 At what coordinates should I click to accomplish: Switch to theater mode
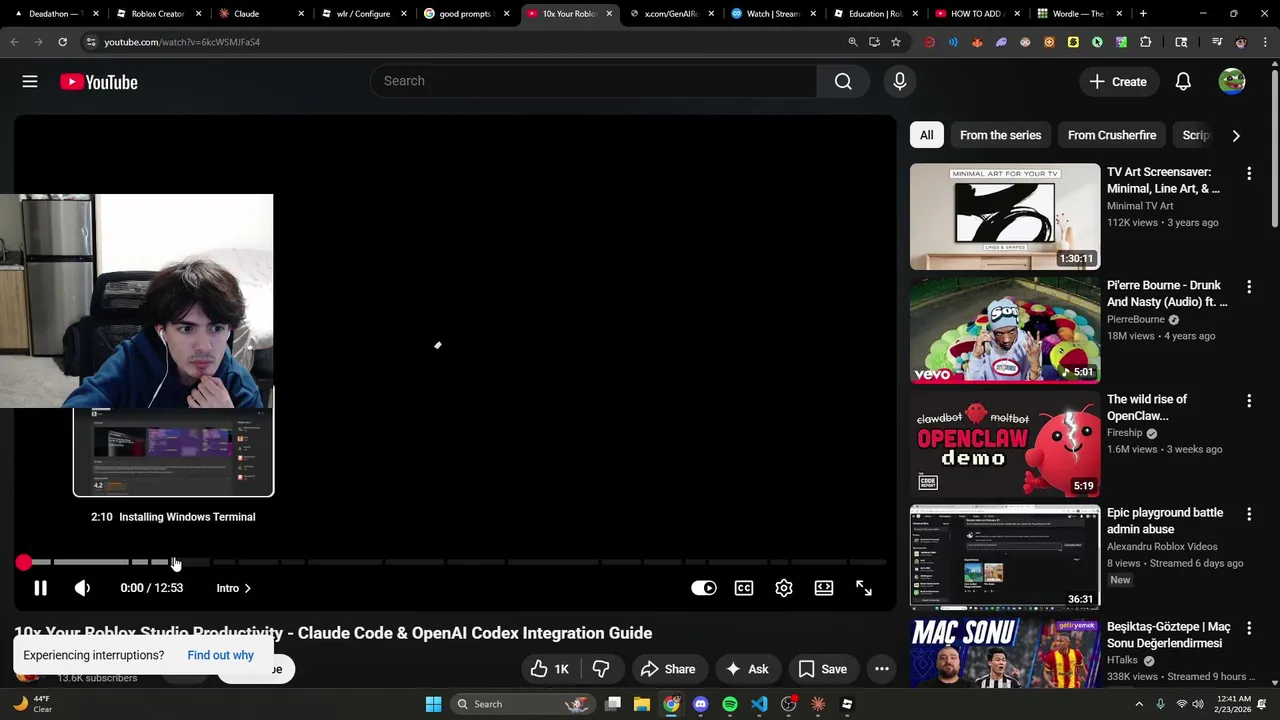pyautogui.click(x=824, y=588)
